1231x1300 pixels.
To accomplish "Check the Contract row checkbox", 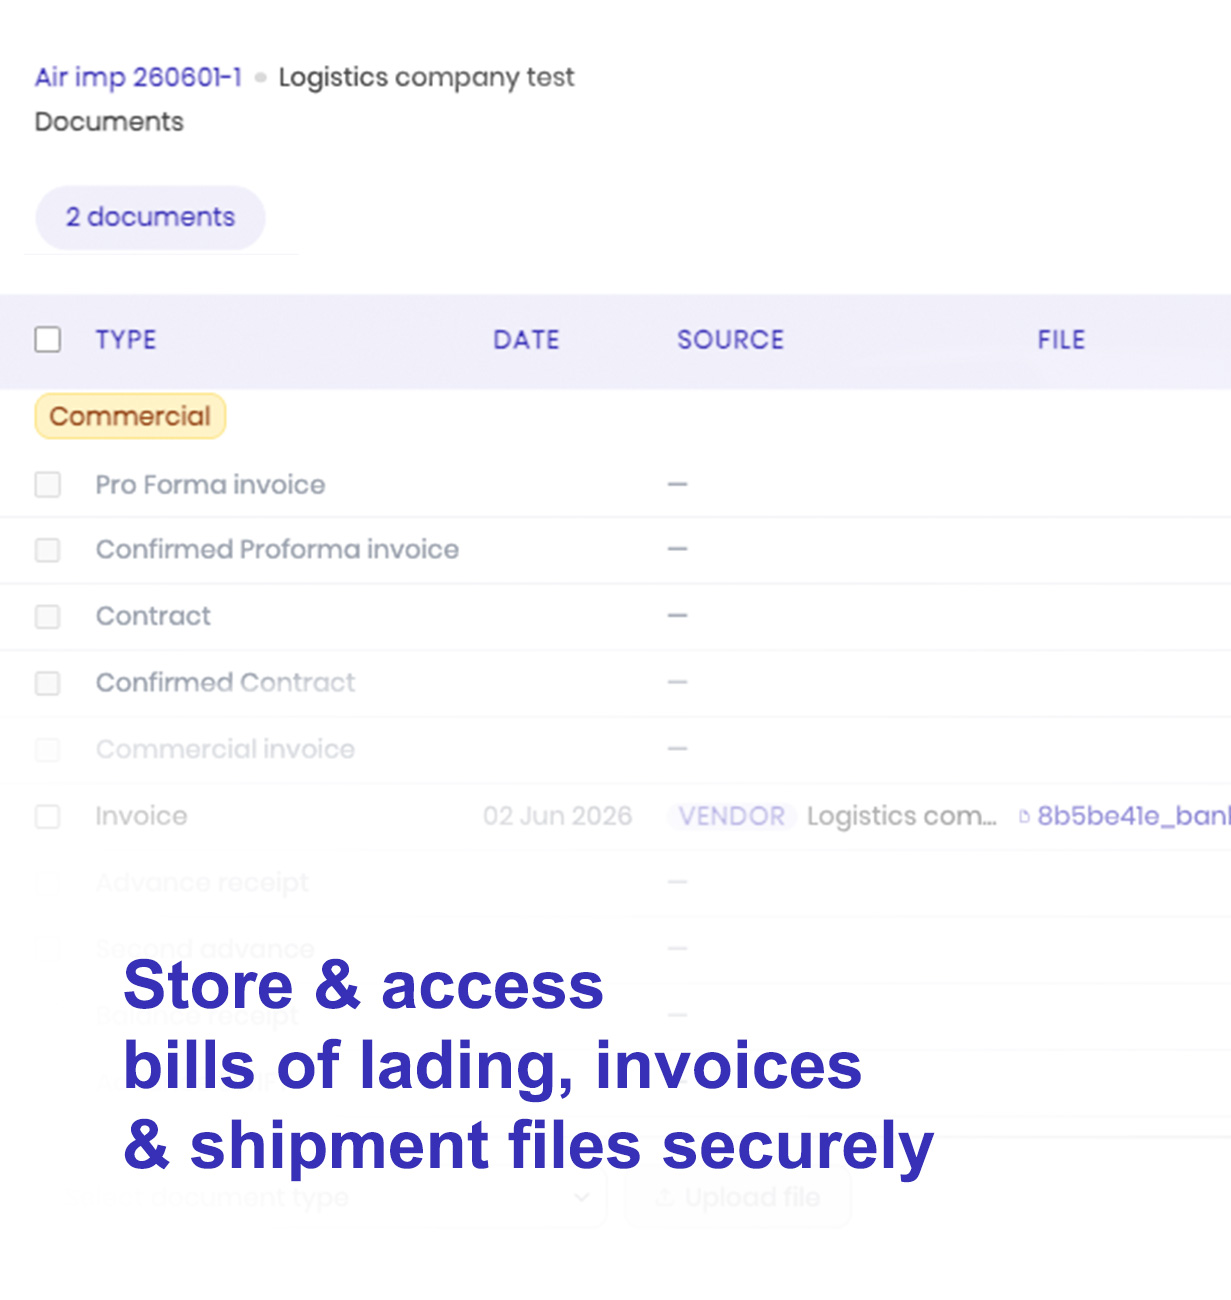I will (x=48, y=616).
